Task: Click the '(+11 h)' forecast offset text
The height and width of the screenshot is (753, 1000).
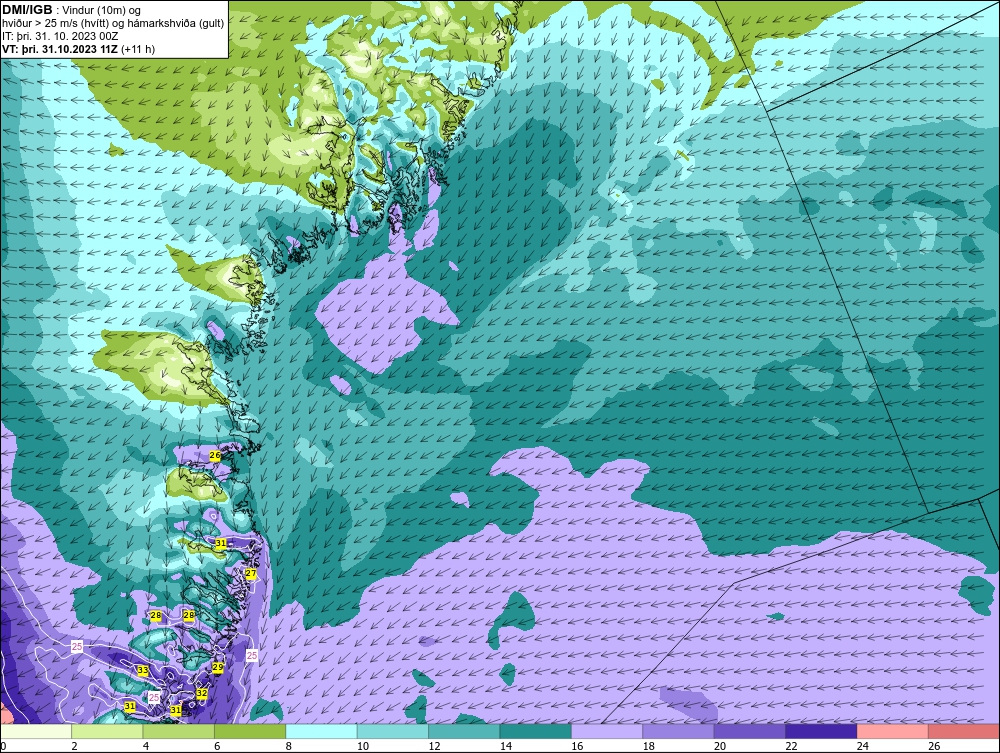Action: [x=138, y=49]
